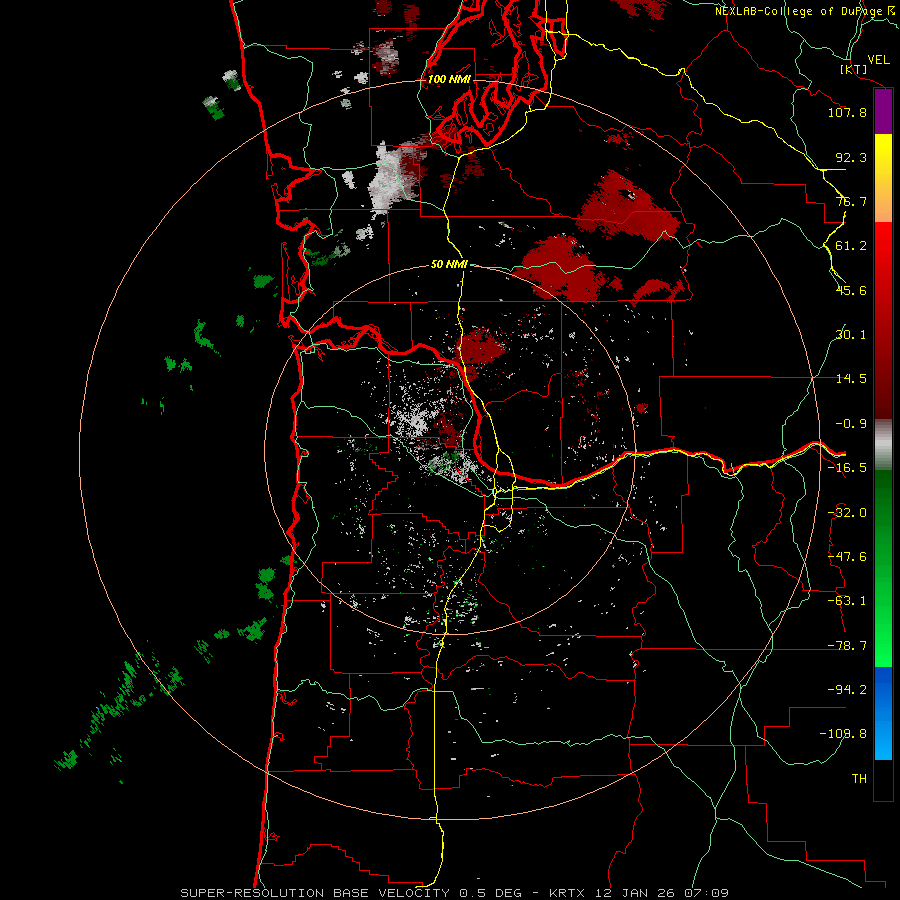Click the red segment of velocity color bar
This screenshot has width=900, height=900.
pos(883,321)
